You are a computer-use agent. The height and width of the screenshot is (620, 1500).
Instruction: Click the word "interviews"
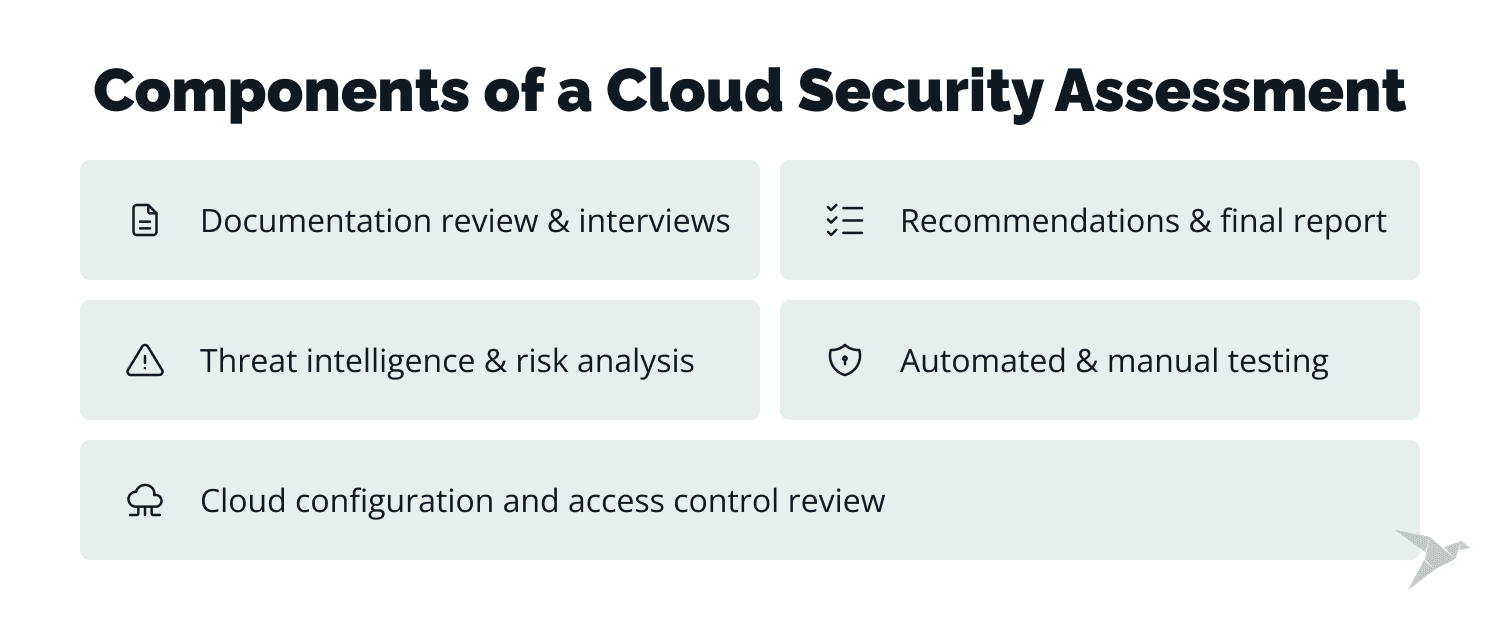654,221
